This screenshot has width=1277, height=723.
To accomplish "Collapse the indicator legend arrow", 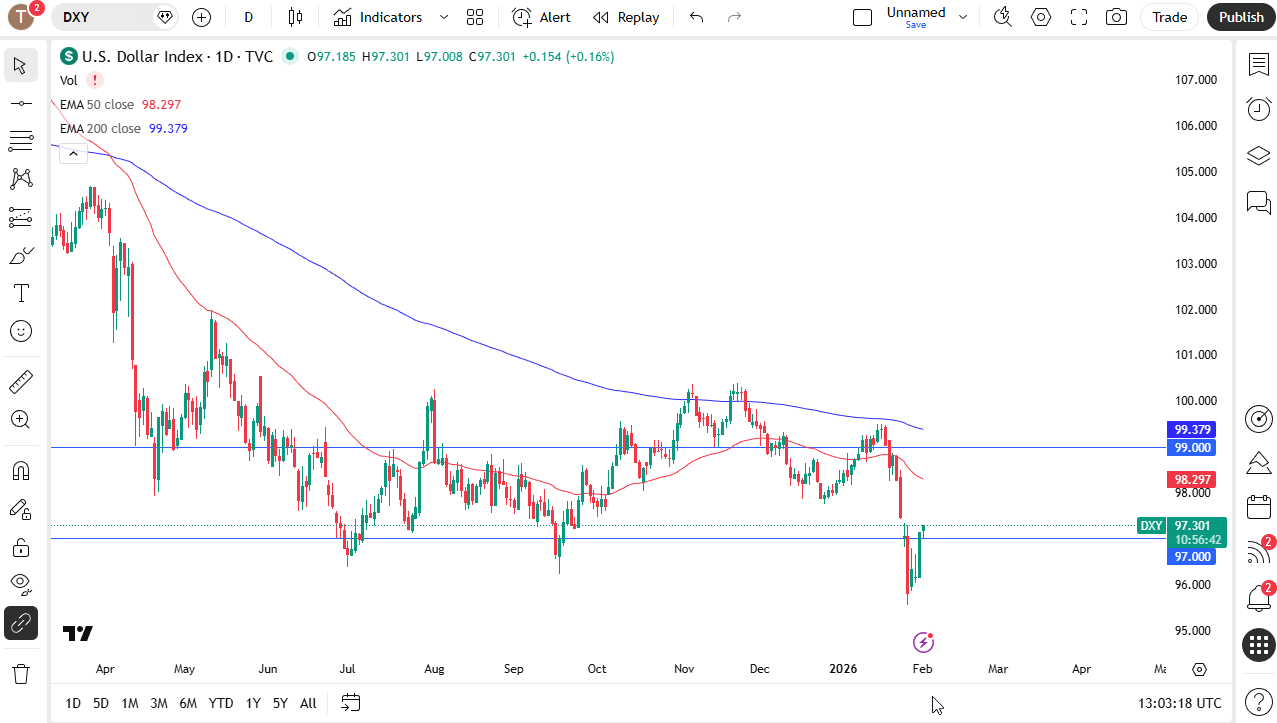I will (71, 153).
